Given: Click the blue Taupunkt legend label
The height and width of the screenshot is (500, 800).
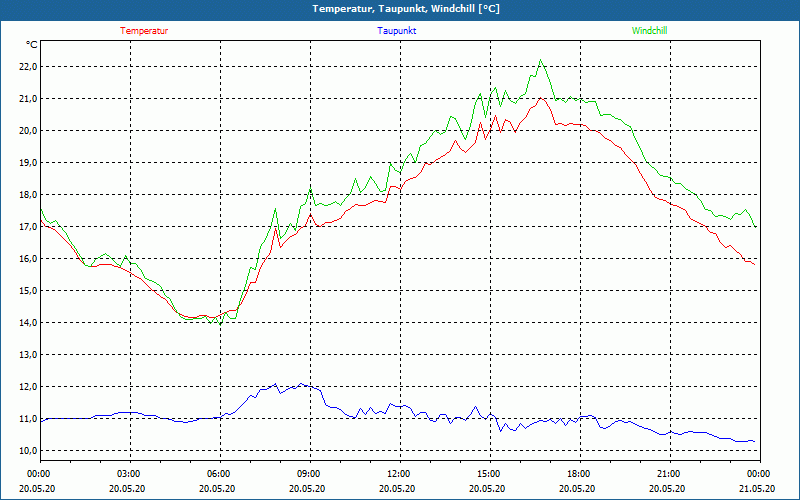Looking at the screenshot, I should (397, 31).
